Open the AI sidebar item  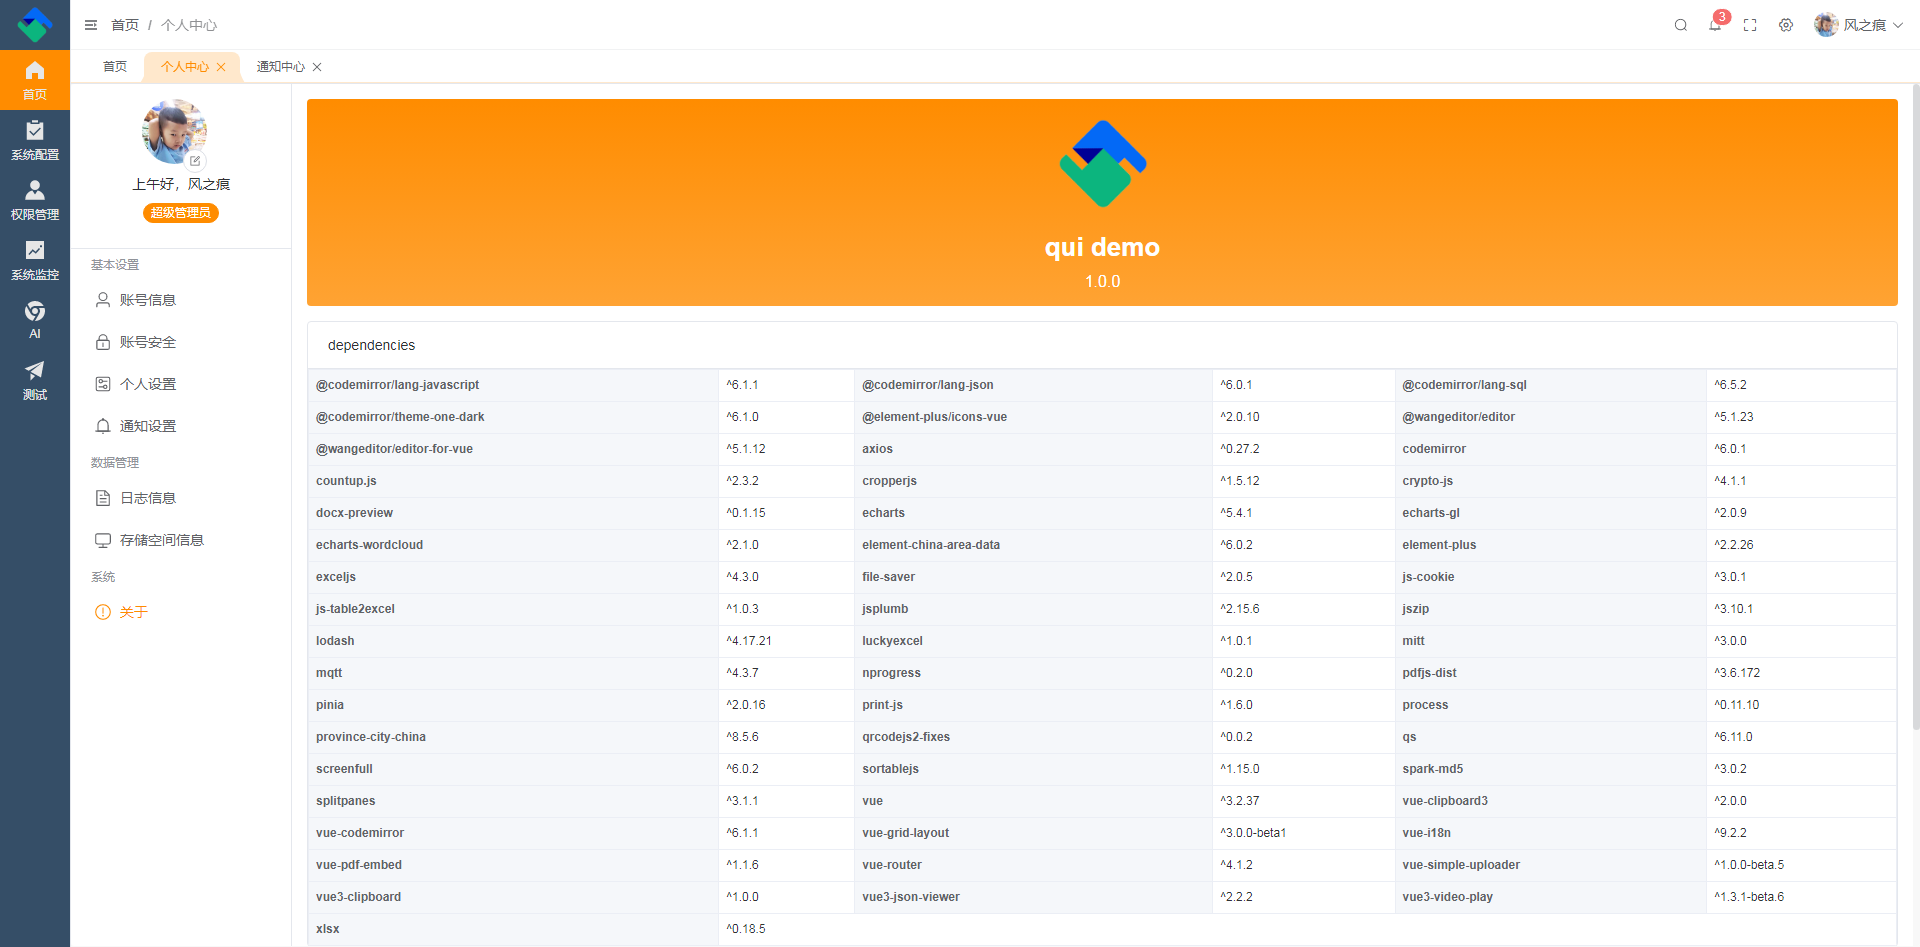click(x=35, y=320)
